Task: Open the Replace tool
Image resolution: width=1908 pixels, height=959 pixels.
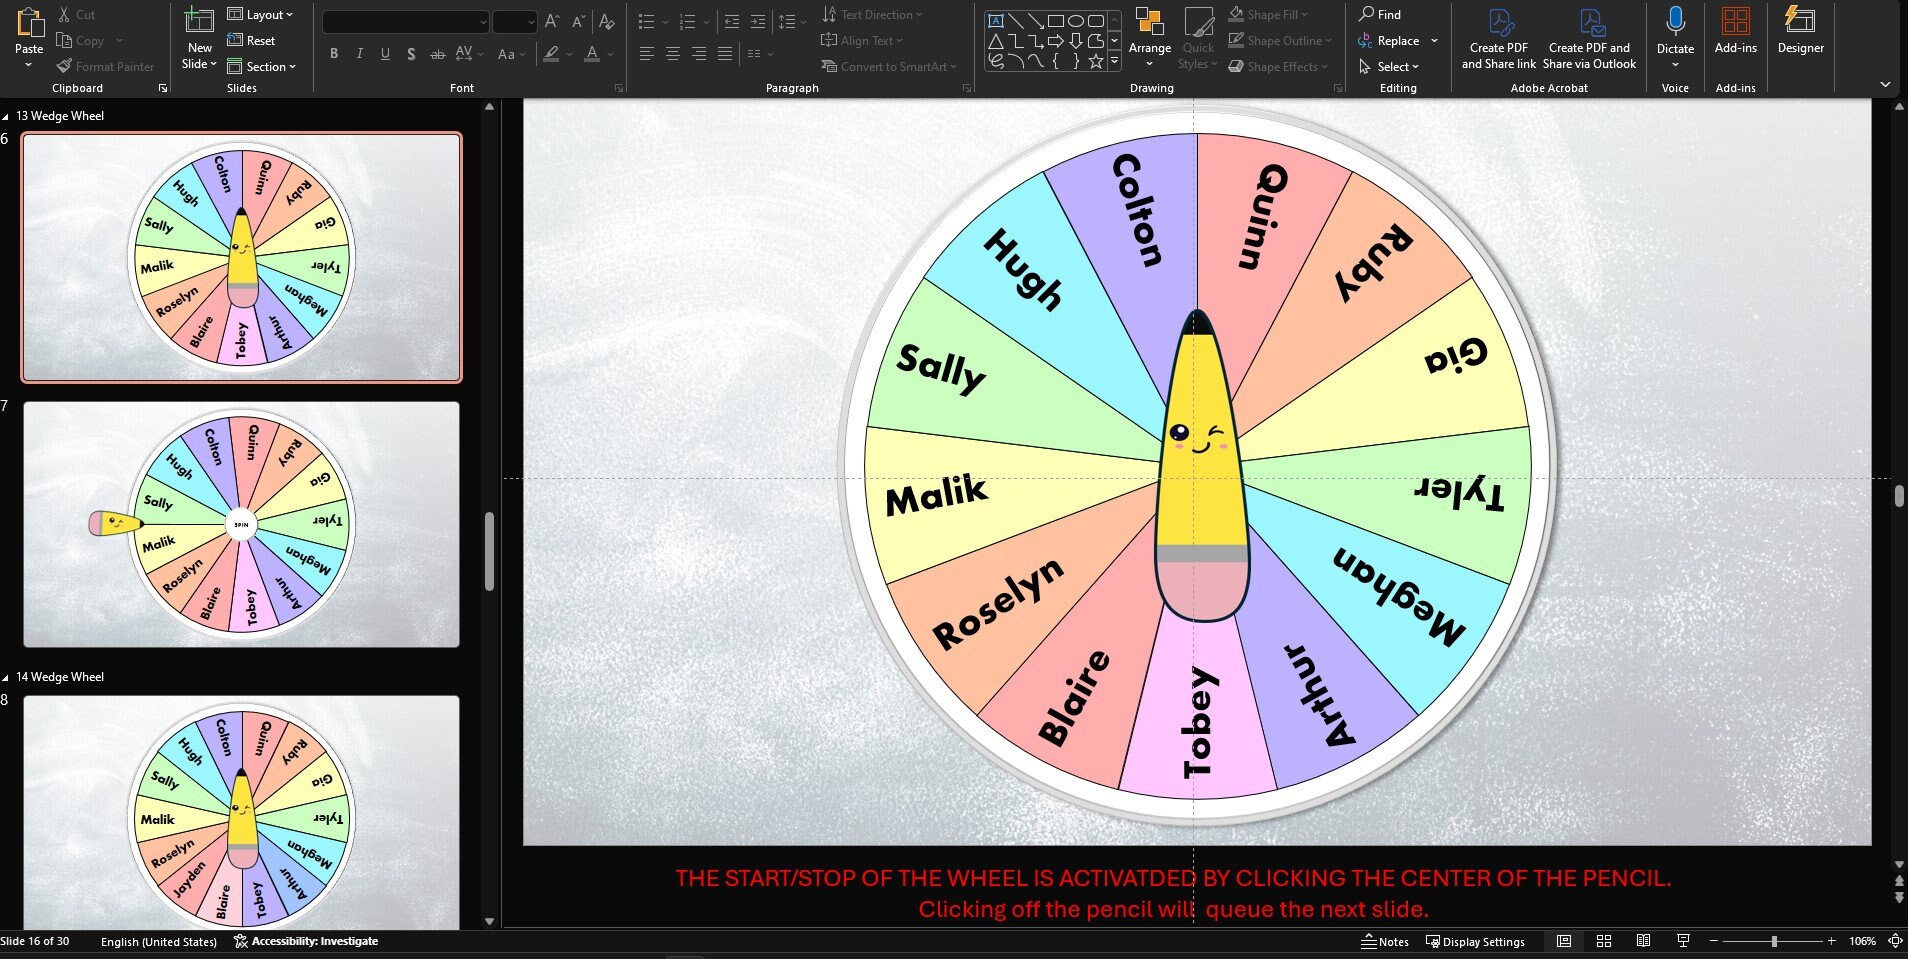Action: tap(1397, 40)
